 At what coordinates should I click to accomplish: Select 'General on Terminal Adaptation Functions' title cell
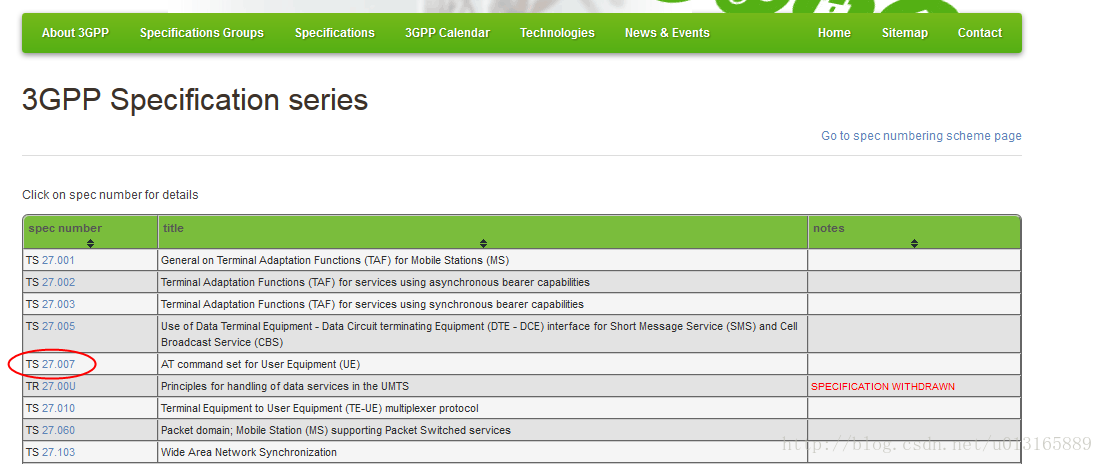click(x=483, y=260)
